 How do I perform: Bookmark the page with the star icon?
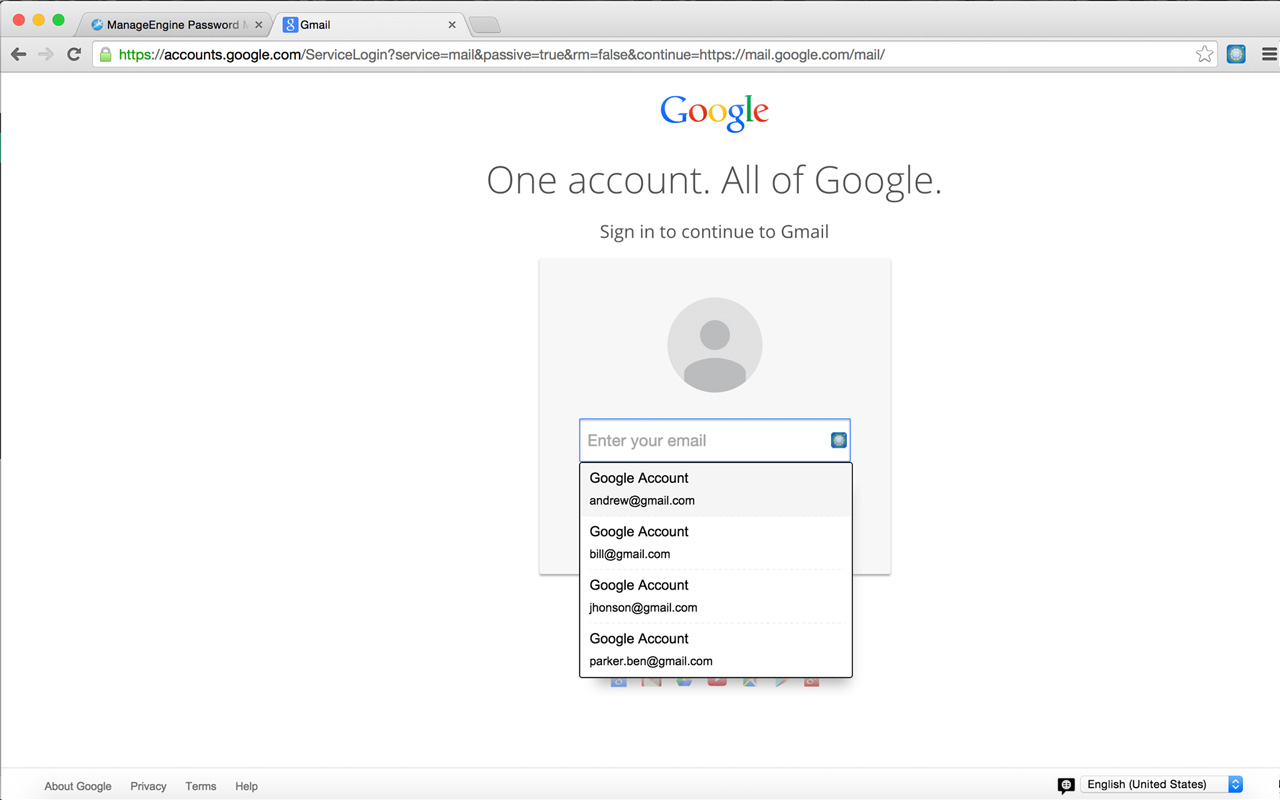pos(1204,54)
